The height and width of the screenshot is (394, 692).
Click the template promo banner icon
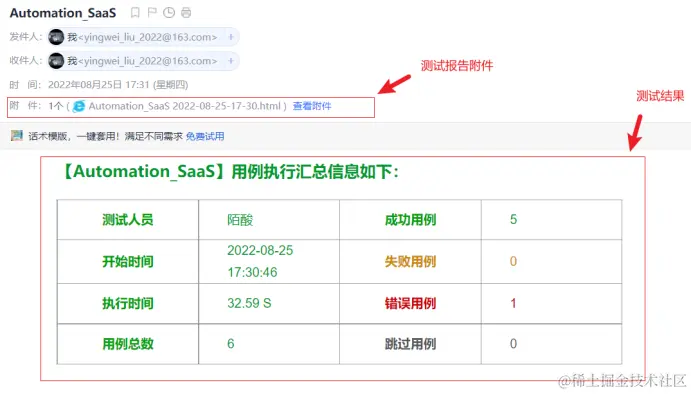tap(17, 135)
